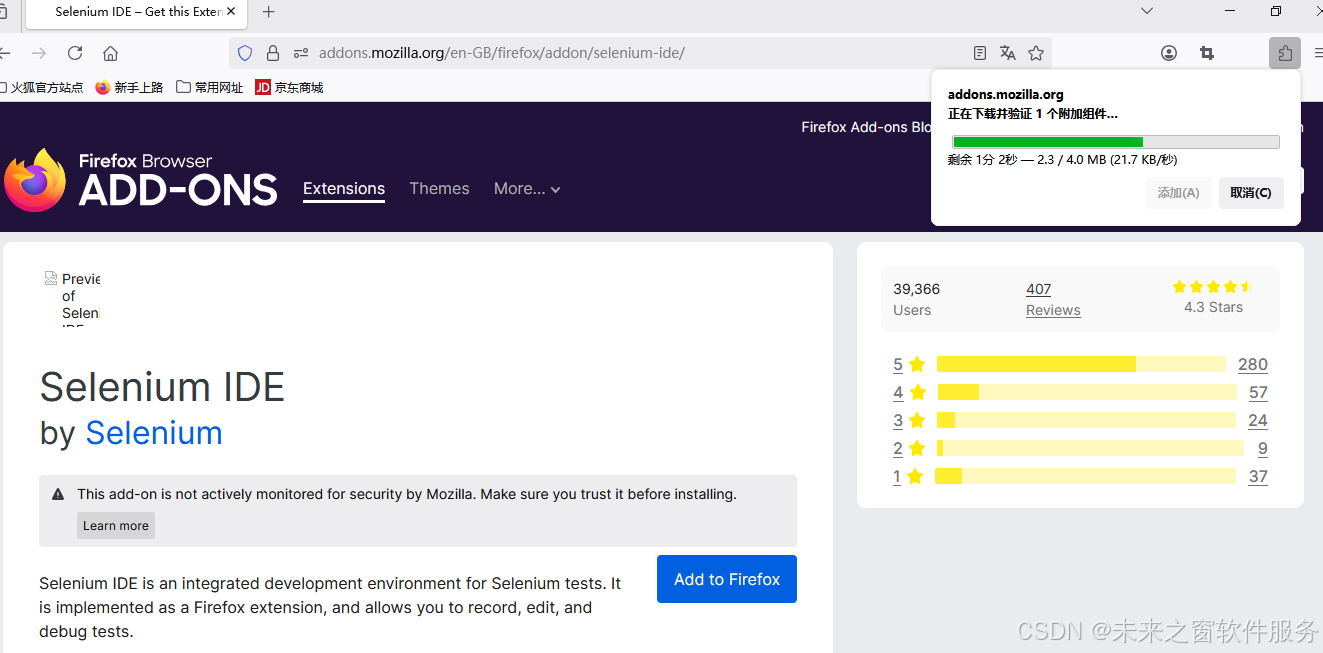
Task: Bookmark this page with the star
Action: pos(1036,53)
